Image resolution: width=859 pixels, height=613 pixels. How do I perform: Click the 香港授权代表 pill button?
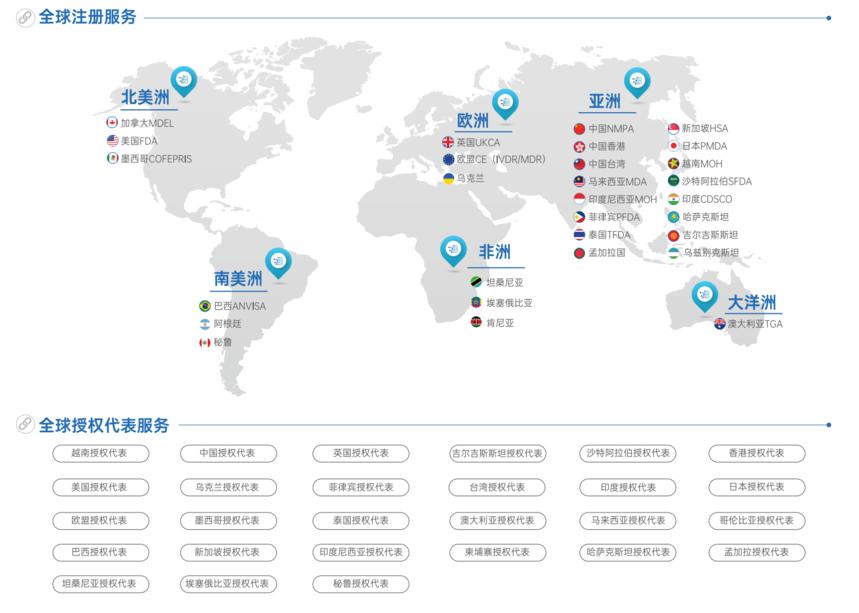coord(757,454)
